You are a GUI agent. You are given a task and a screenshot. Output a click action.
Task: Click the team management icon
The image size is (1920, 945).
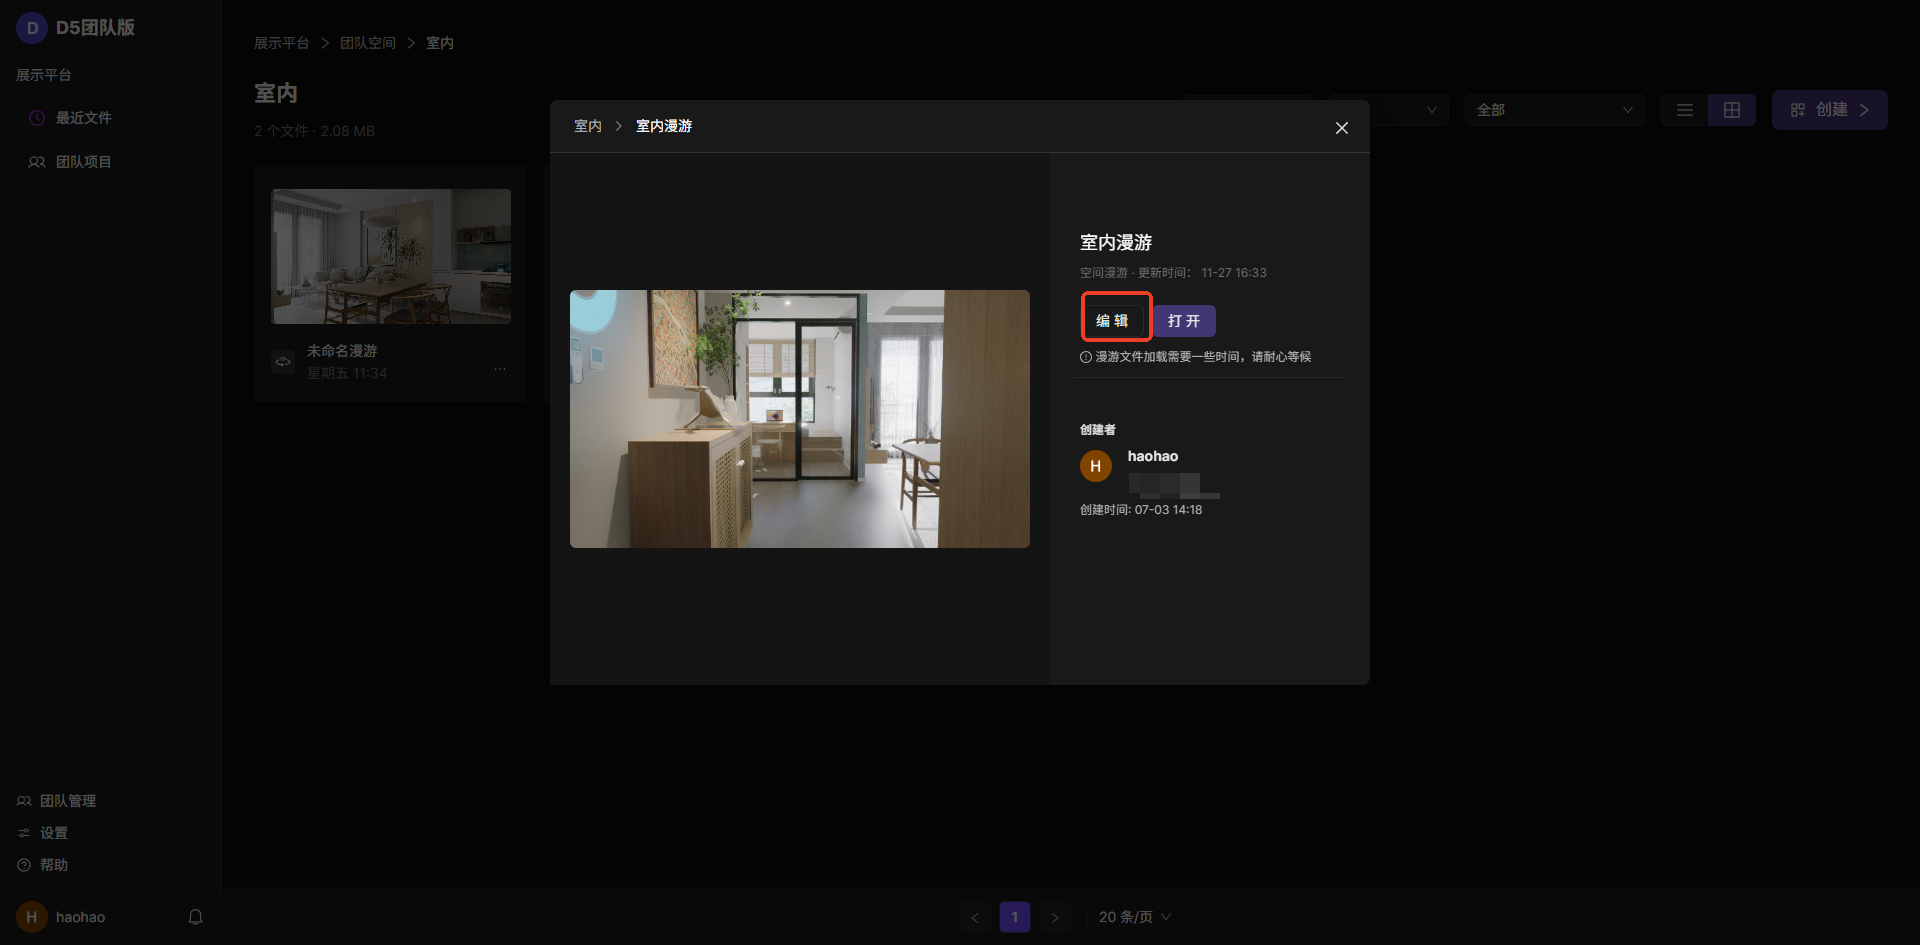click(x=24, y=801)
